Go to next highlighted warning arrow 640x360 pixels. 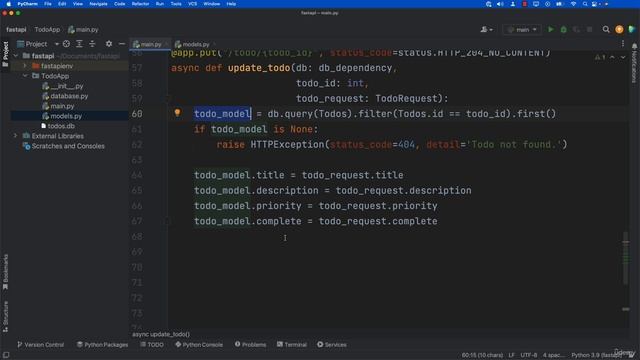(x=622, y=57)
